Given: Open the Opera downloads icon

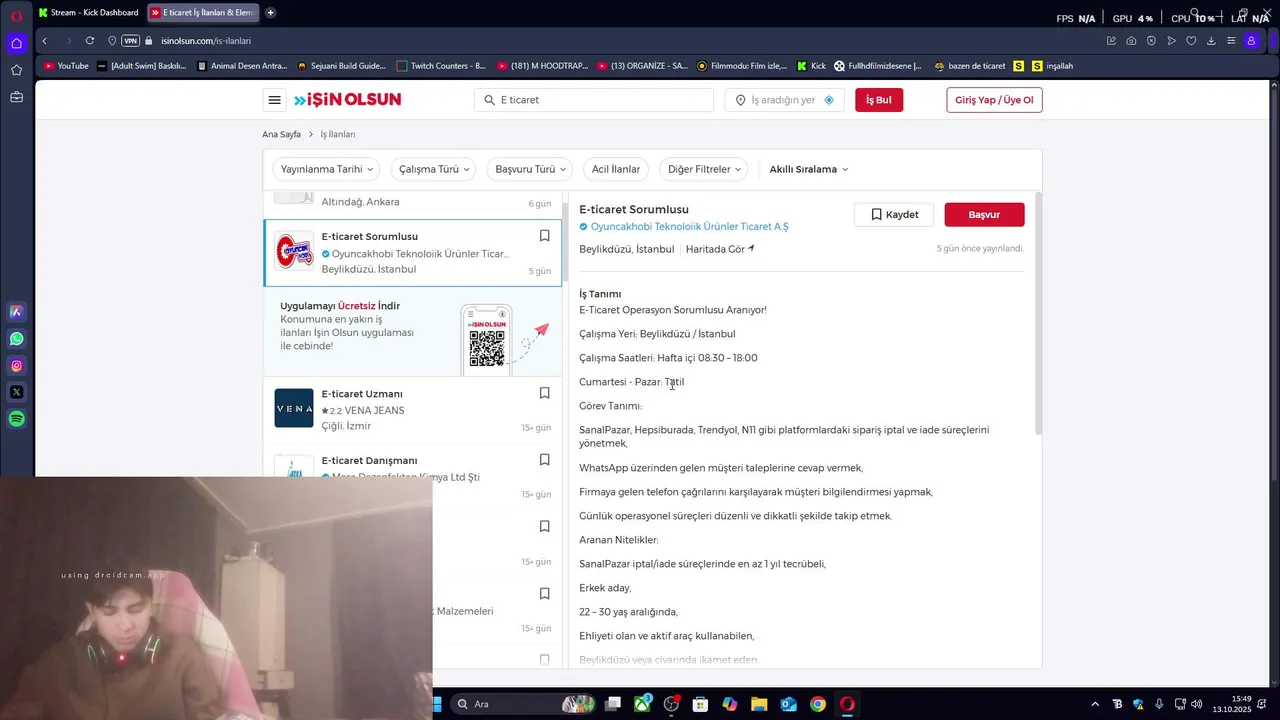Looking at the screenshot, I should (x=1211, y=41).
